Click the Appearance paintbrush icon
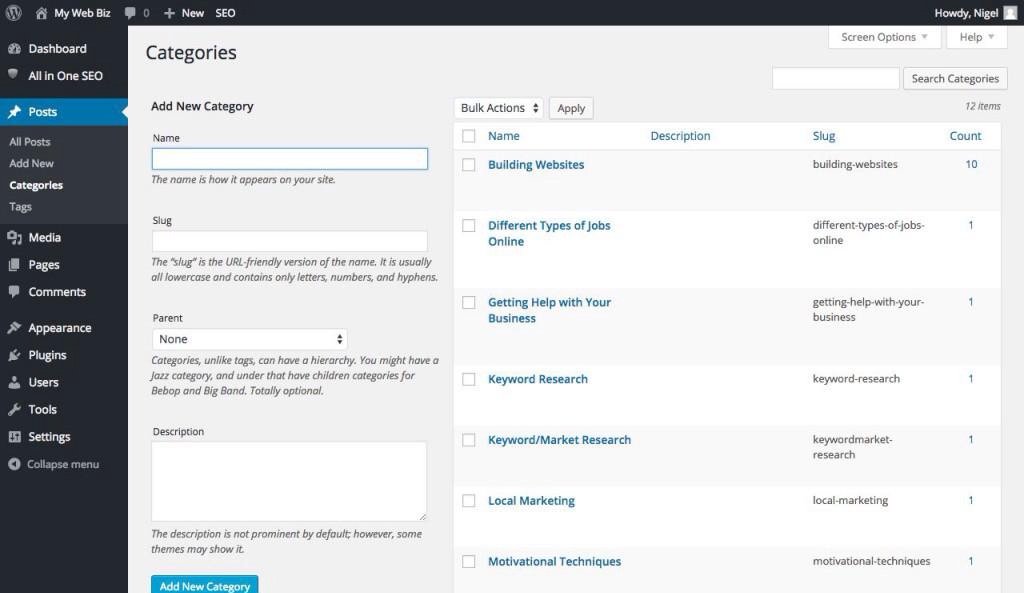 point(14,328)
